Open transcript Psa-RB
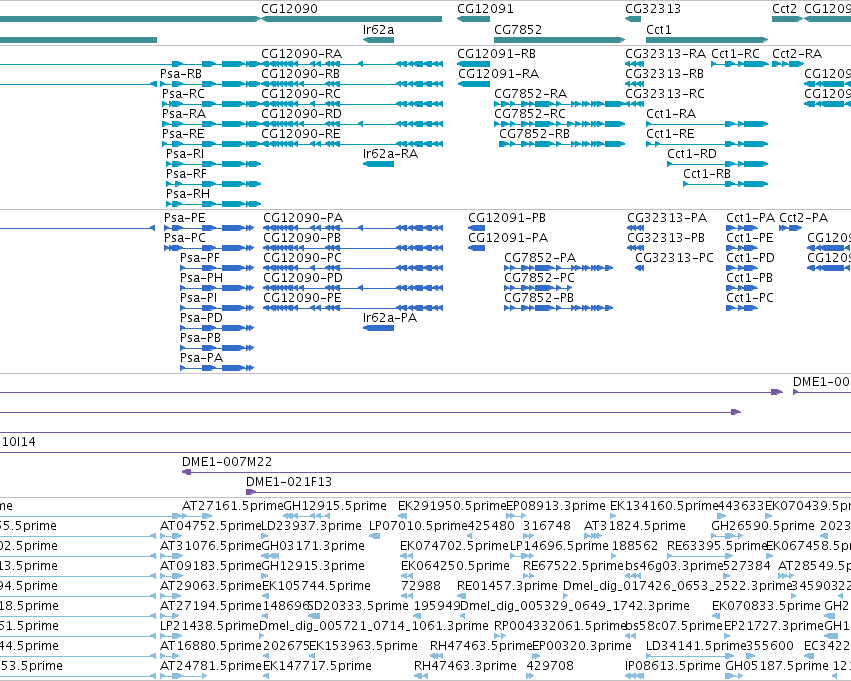 tap(181, 74)
